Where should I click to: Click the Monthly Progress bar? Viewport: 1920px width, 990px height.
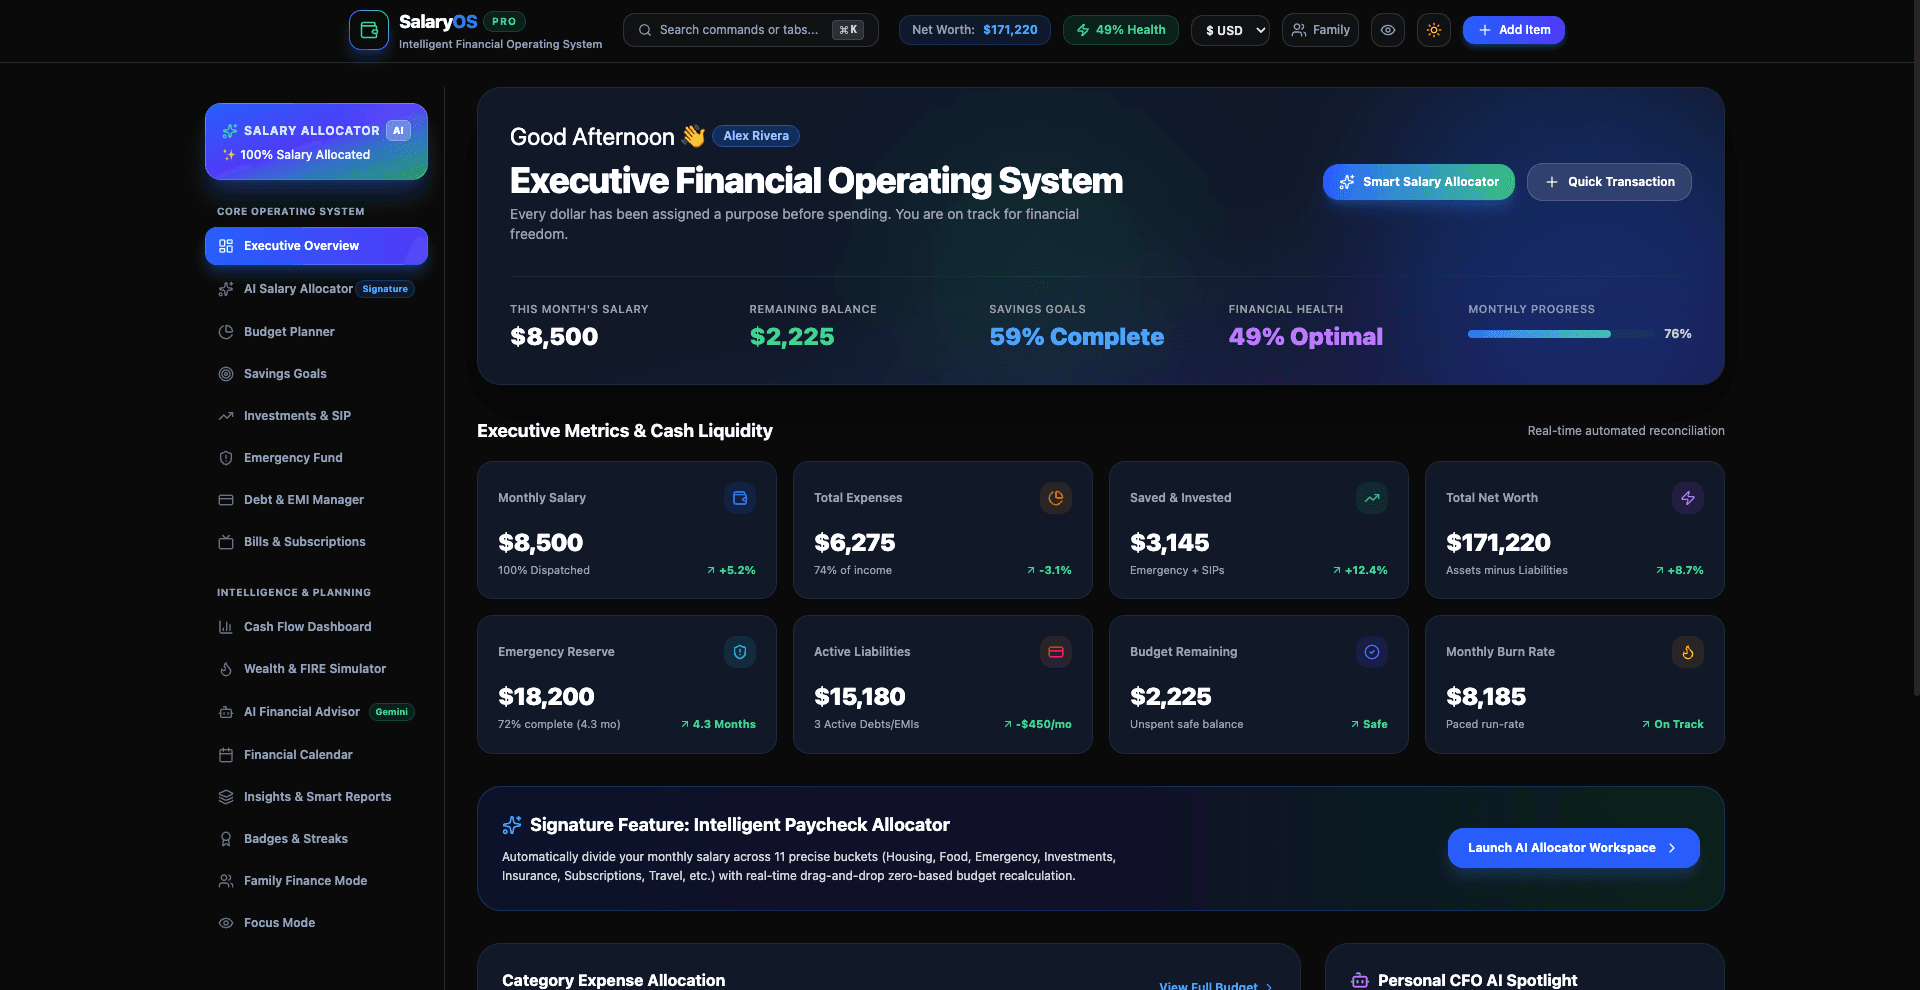(x=1560, y=334)
